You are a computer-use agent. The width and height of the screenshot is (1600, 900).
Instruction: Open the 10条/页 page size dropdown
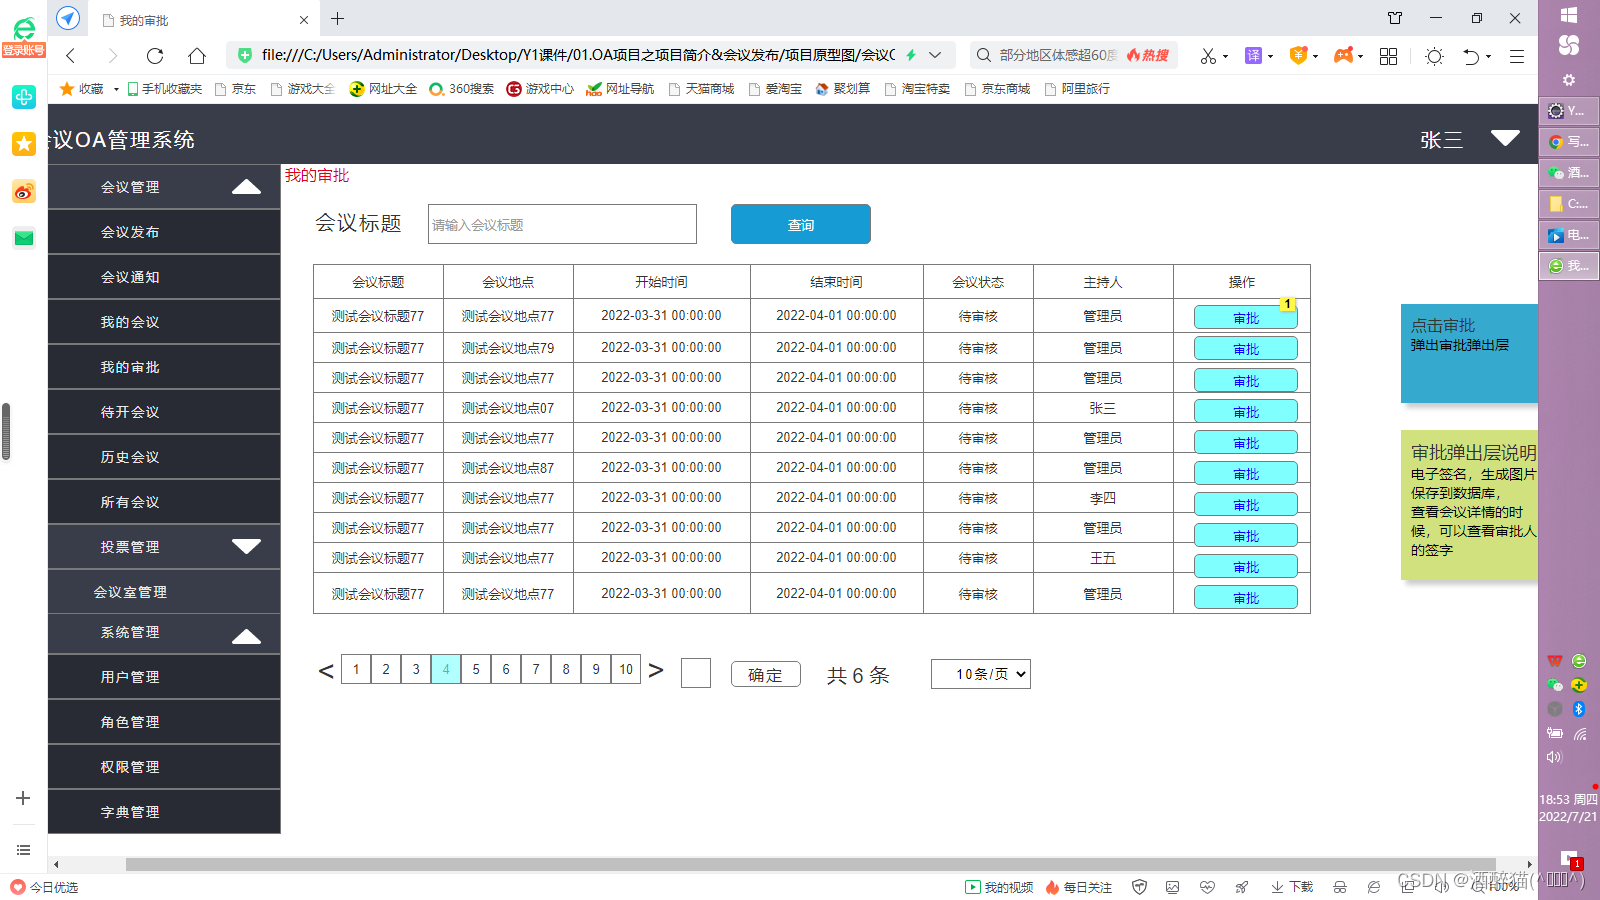(981, 674)
